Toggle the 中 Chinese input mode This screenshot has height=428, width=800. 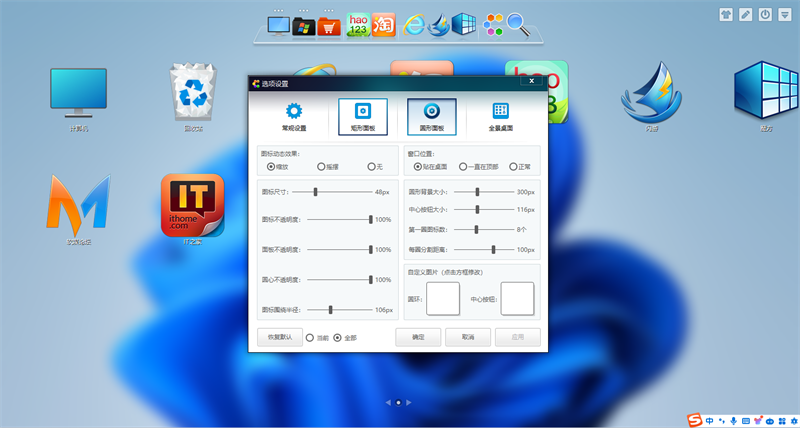pyautogui.click(x=709, y=421)
